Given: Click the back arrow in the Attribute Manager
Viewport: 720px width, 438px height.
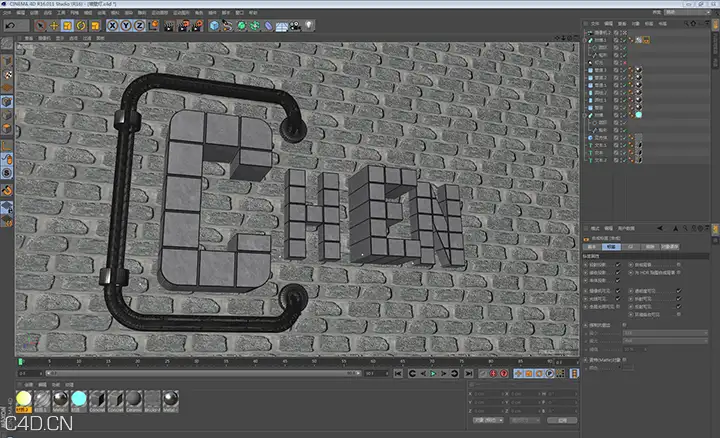Looking at the screenshot, I should click(660, 228).
